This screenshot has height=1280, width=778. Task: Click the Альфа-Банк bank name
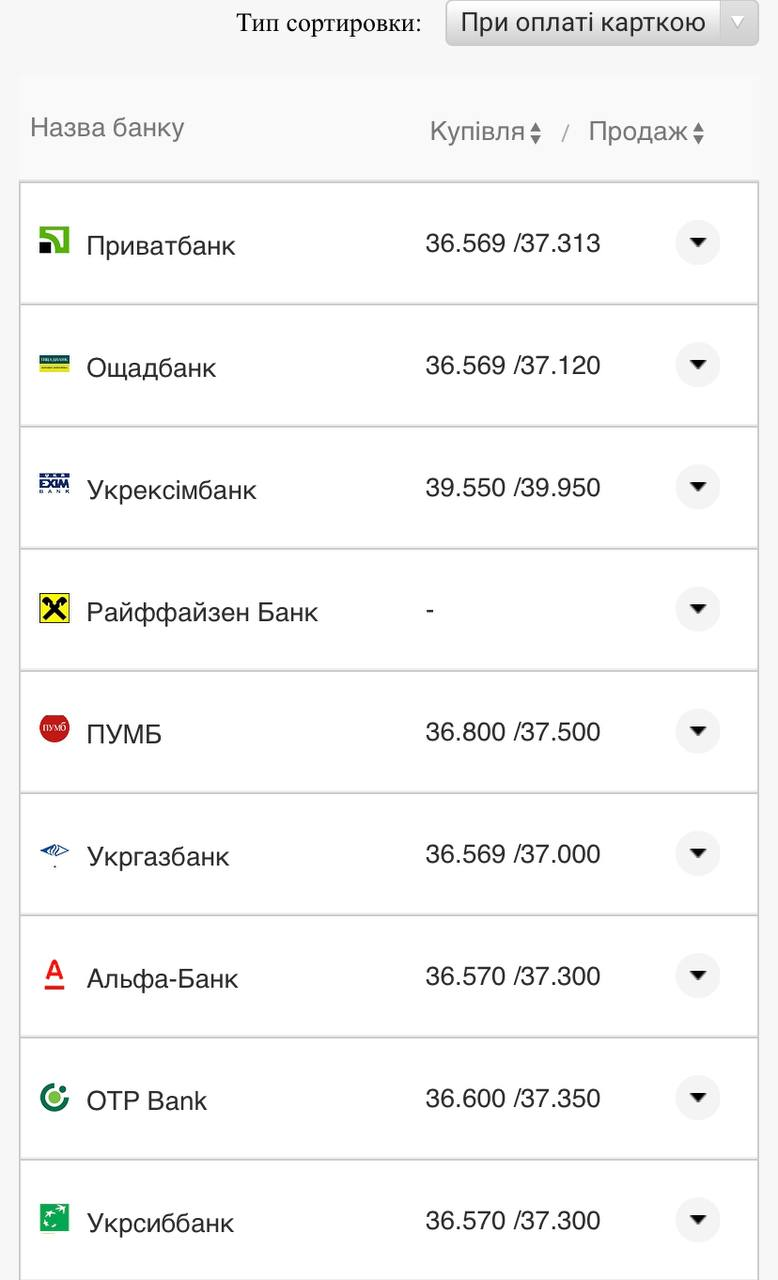tap(162, 978)
